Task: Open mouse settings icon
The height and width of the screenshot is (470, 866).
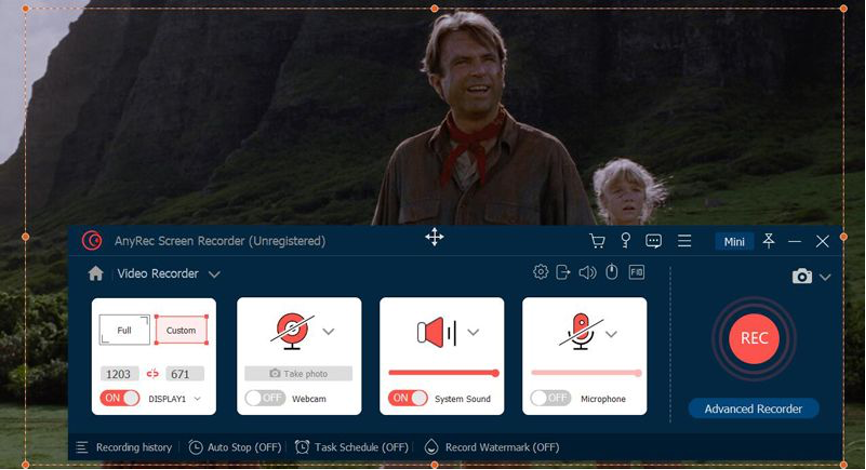Action: coord(611,272)
